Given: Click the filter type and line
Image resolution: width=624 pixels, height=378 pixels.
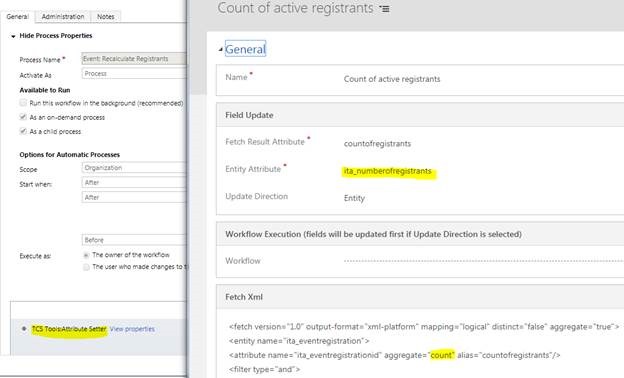Looking at the screenshot, I should (x=264, y=369).
